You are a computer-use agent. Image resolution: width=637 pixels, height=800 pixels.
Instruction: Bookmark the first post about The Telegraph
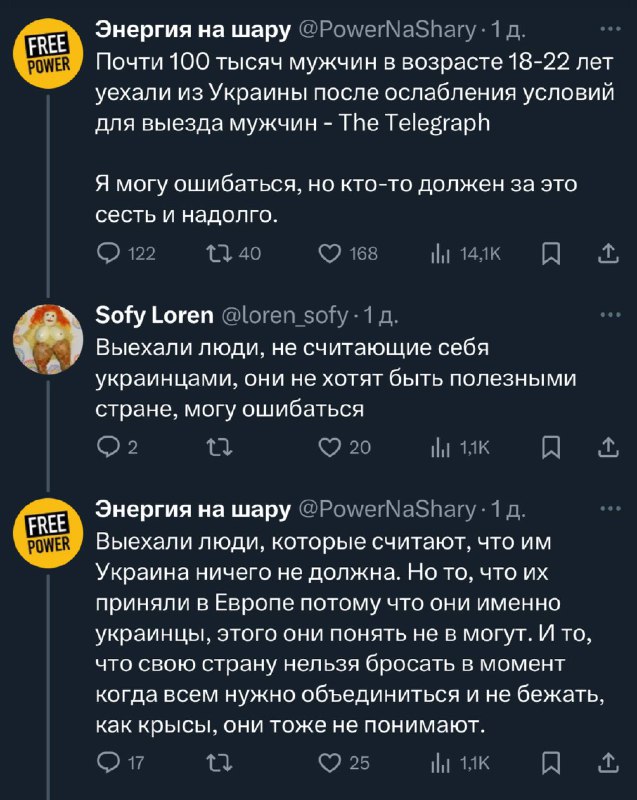click(x=551, y=254)
